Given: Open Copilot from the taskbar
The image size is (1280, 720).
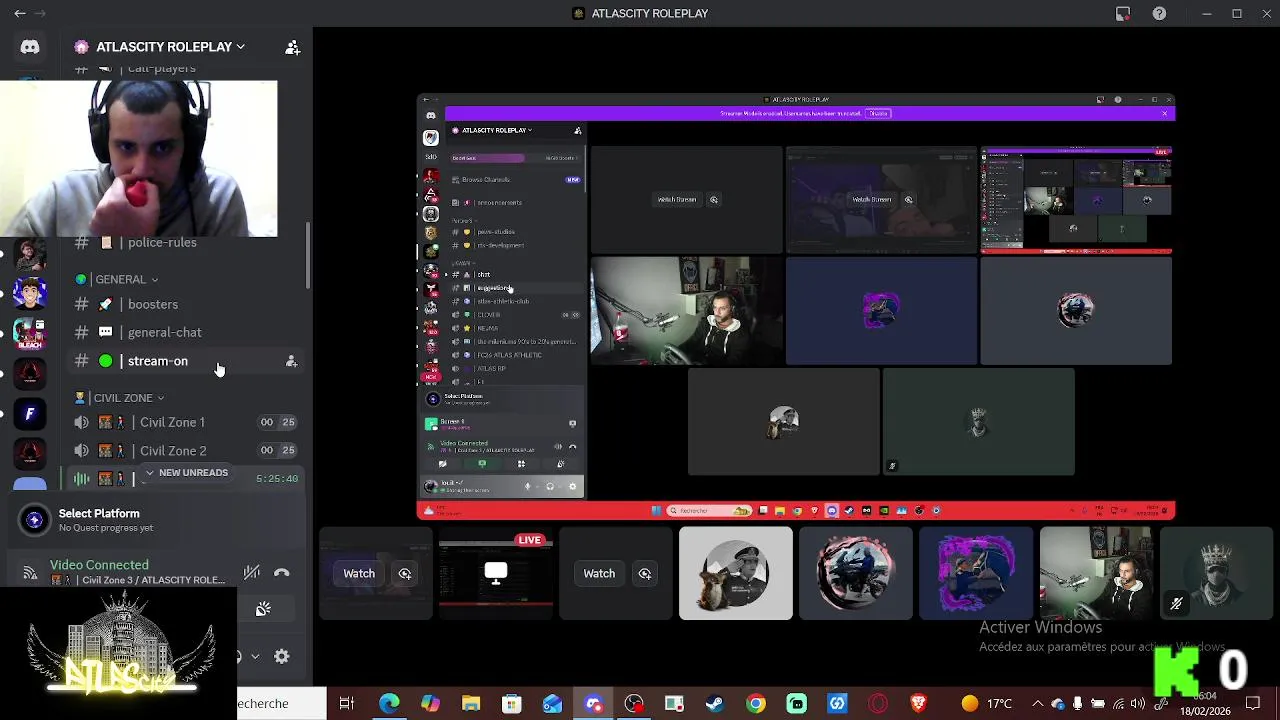Looking at the screenshot, I should tap(430, 704).
